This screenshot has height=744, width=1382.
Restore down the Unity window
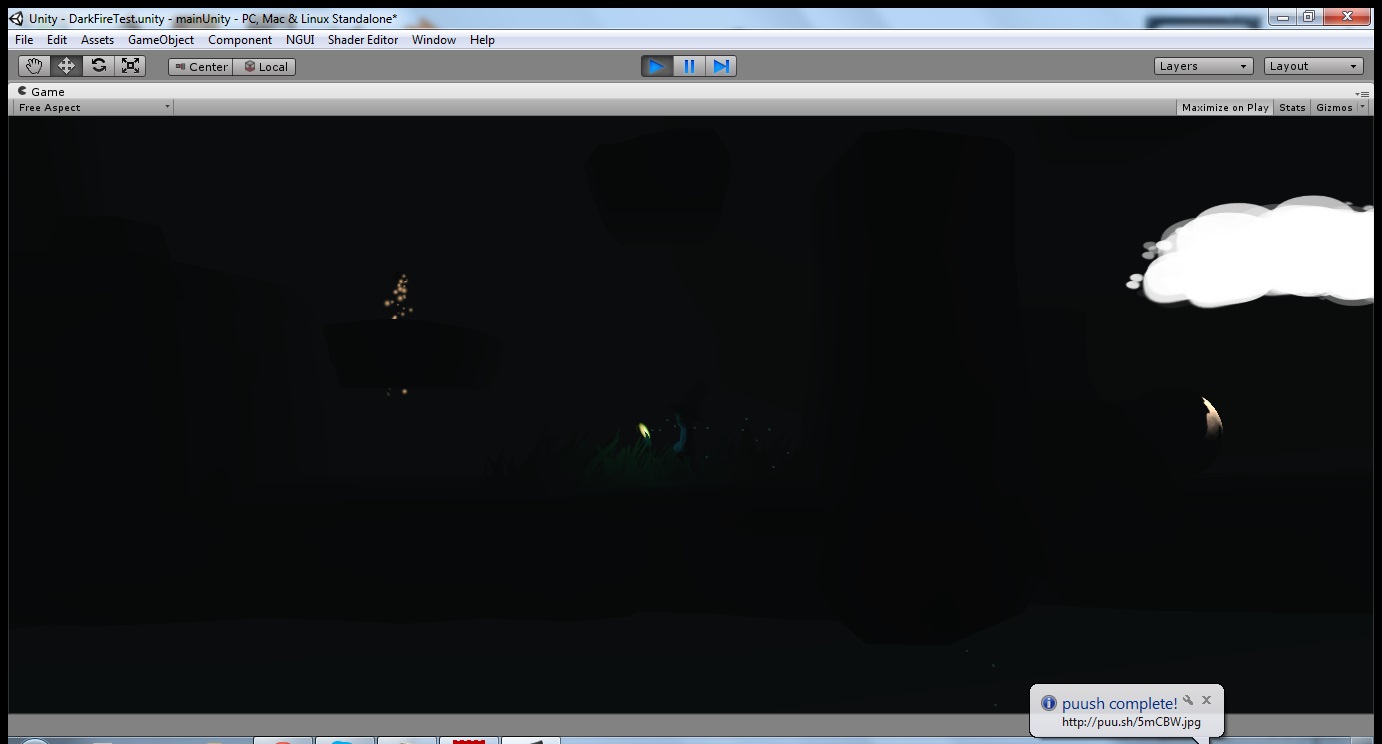1309,17
